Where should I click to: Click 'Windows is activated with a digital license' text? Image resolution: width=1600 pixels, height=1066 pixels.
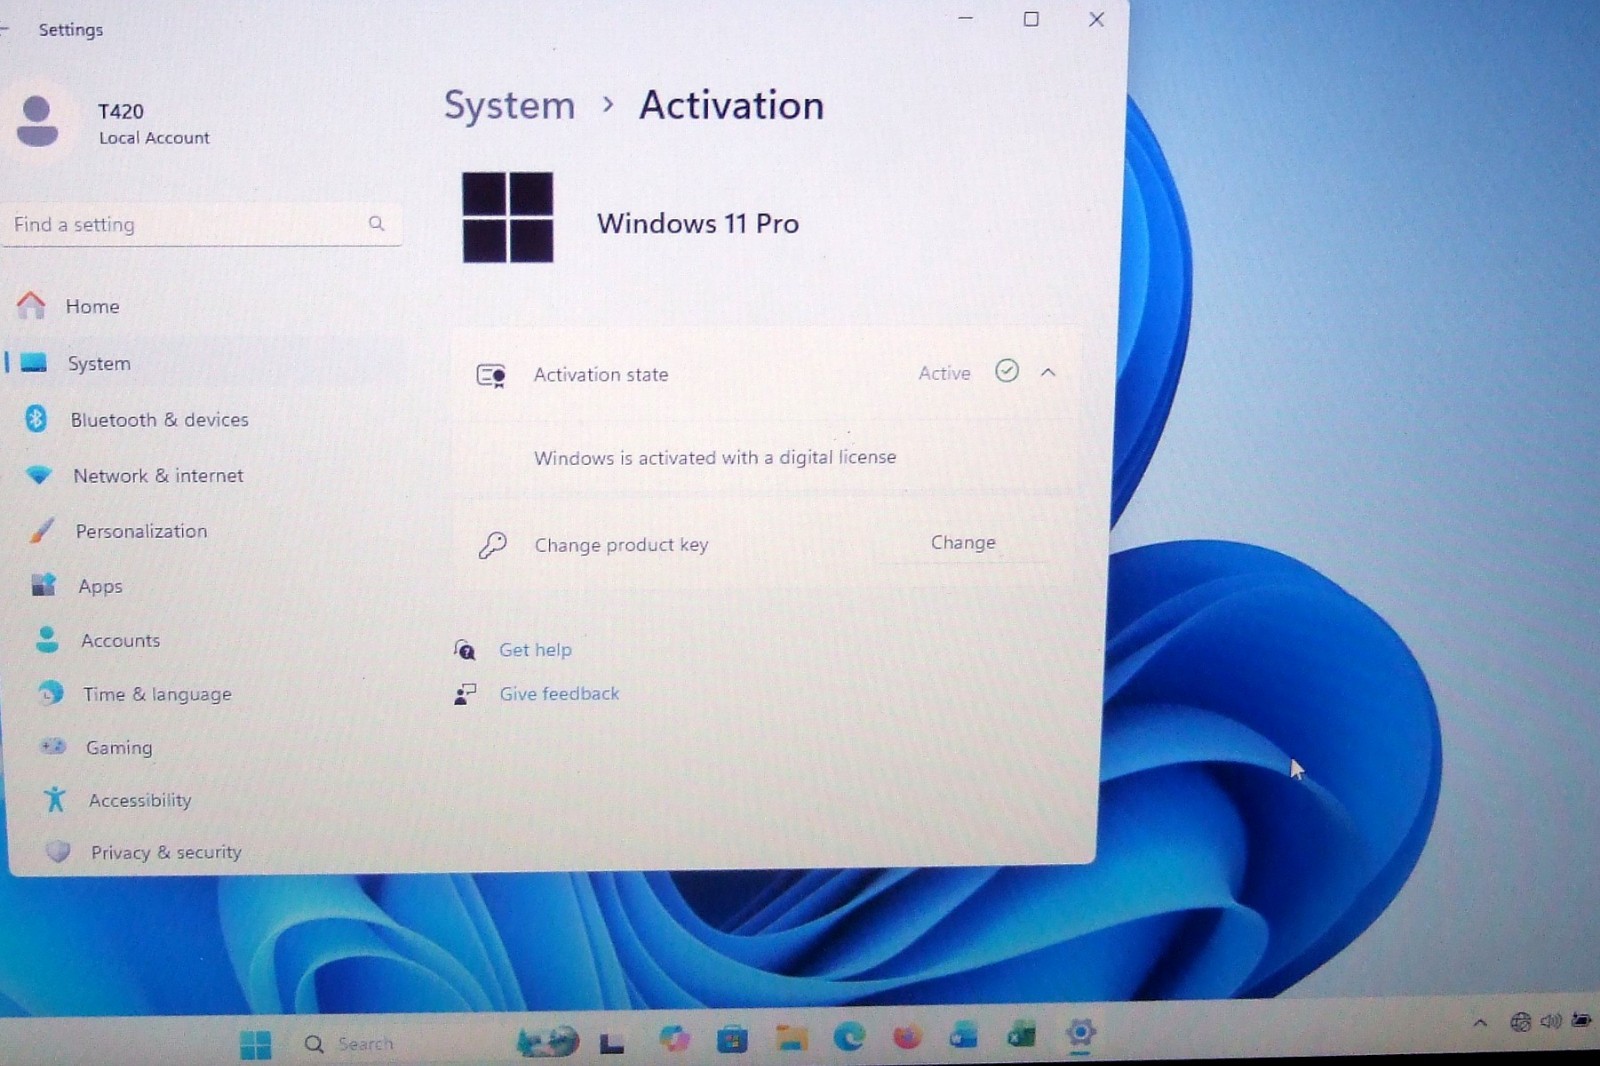pyautogui.click(x=715, y=457)
